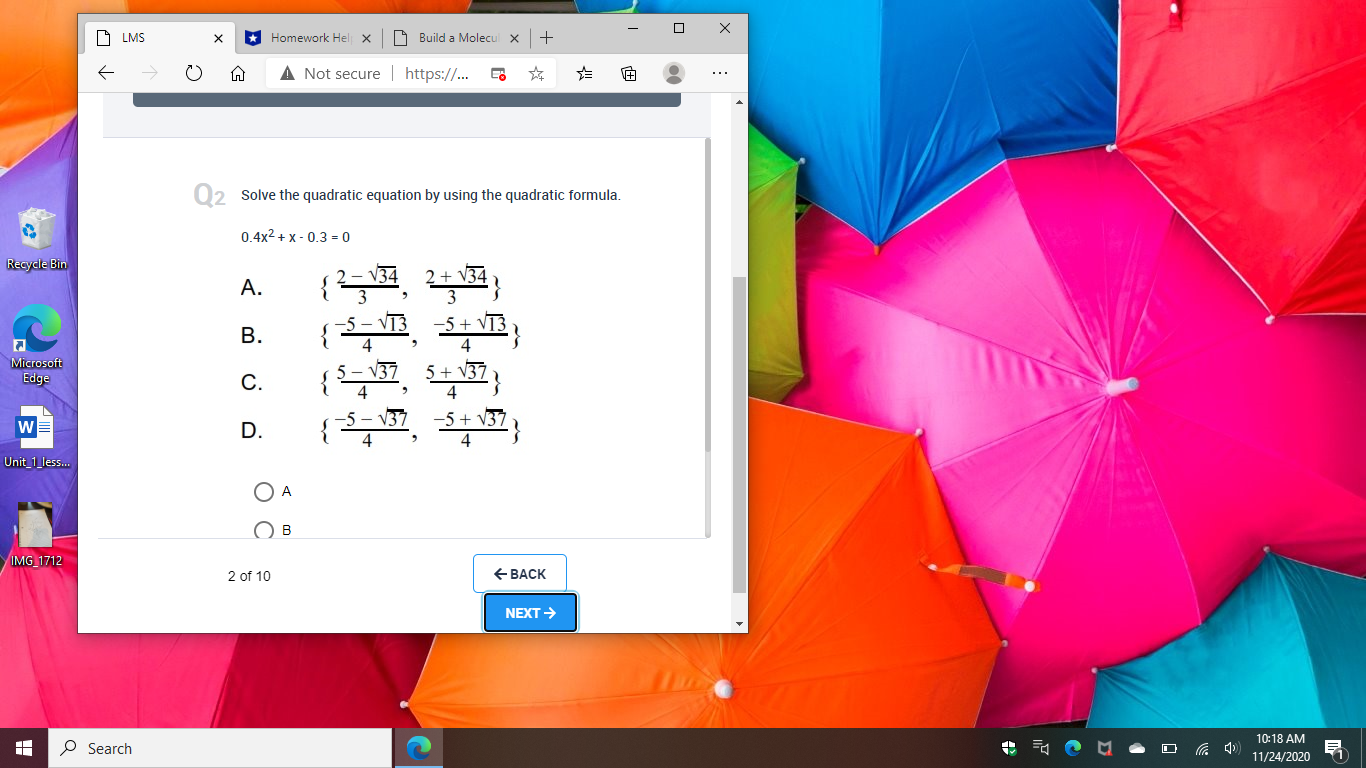
Task: Select answer choice A
Action: point(264,491)
